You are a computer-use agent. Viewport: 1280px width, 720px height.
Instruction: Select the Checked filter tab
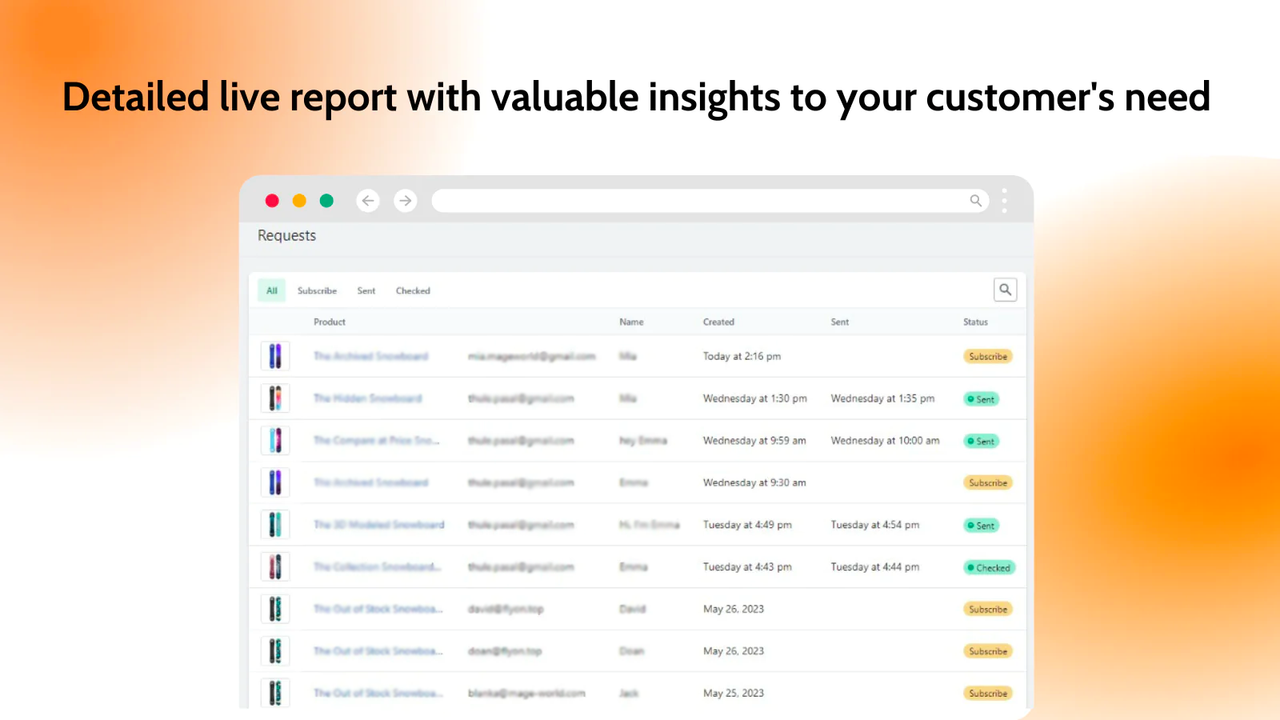[x=412, y=290]
